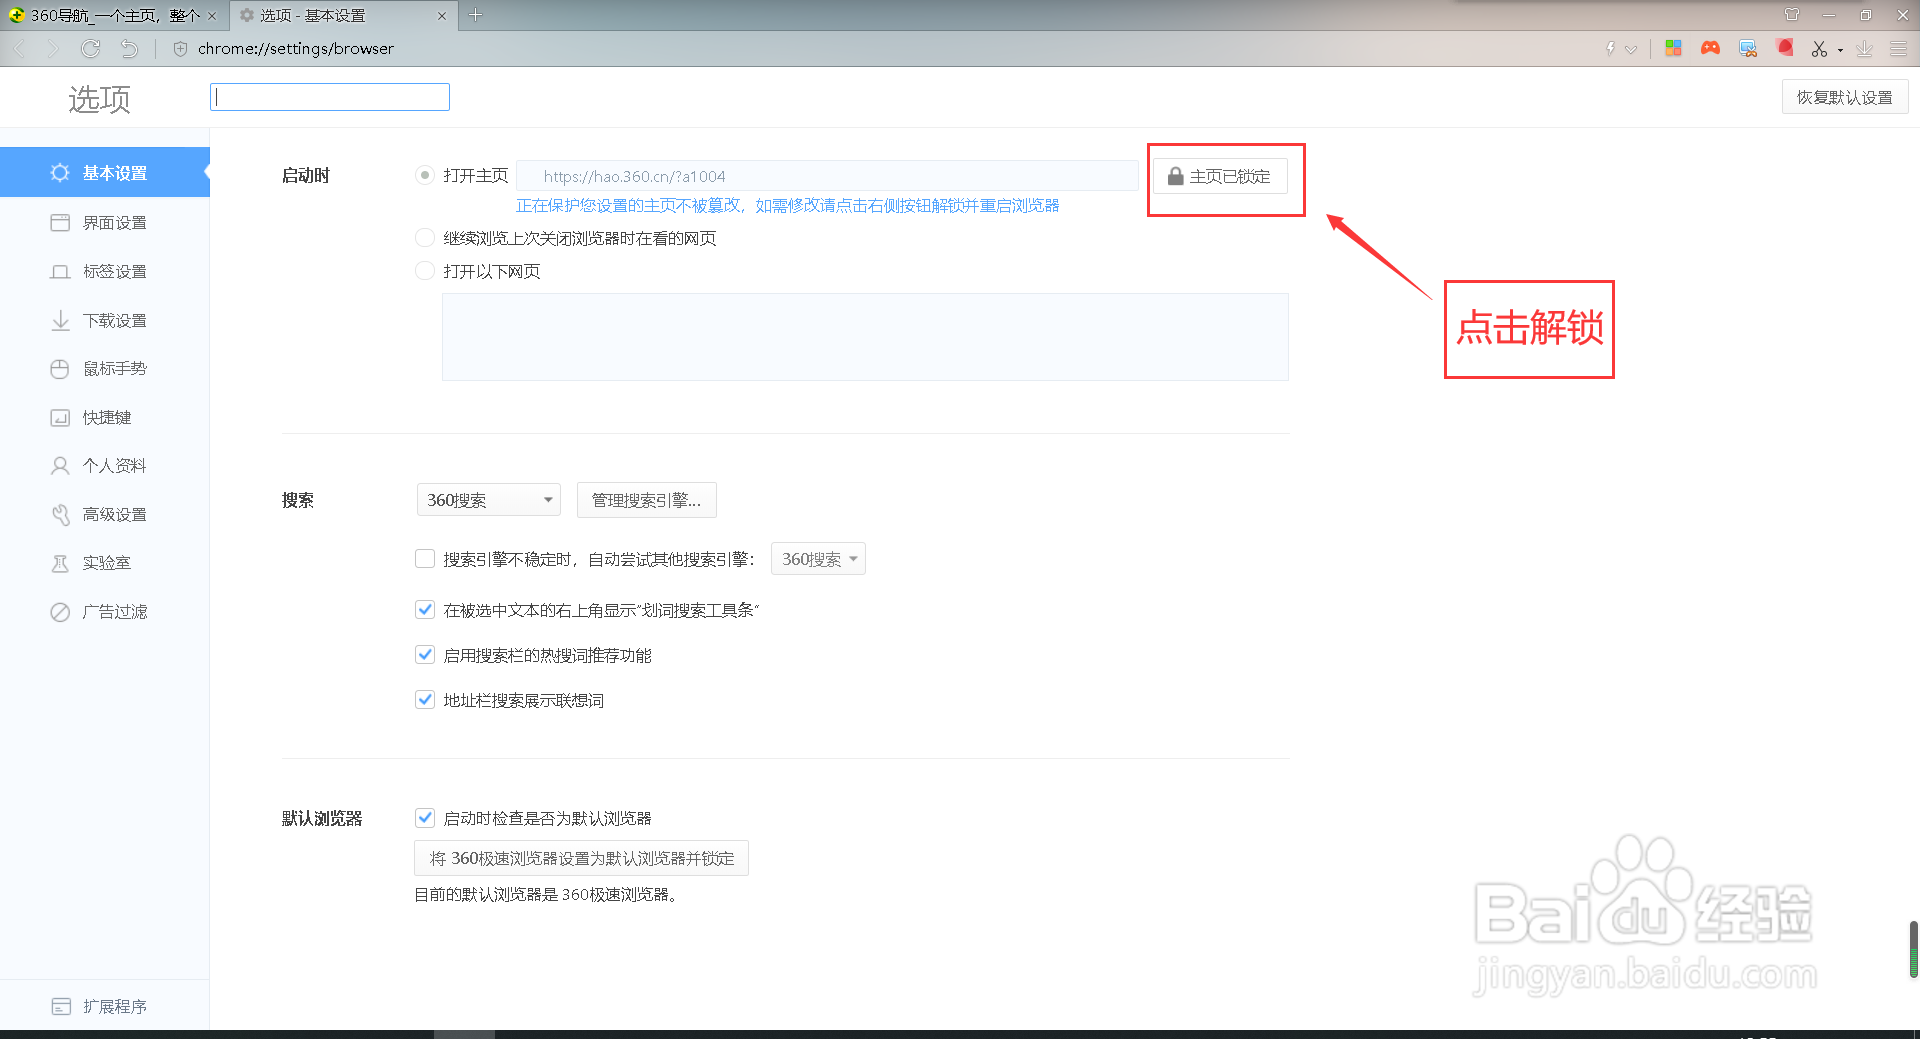Open 个人资料 in the sidebar

pyautogui.click(x=105, y=465)
